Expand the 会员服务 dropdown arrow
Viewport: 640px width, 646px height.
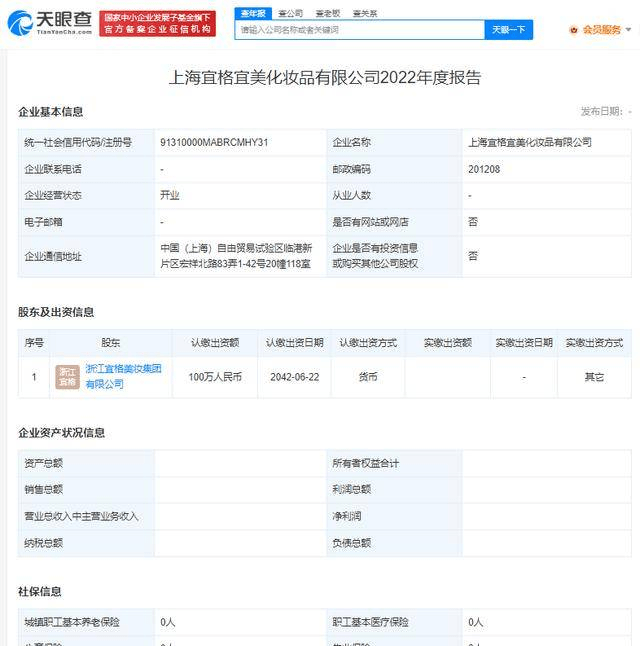click(628, 30)
